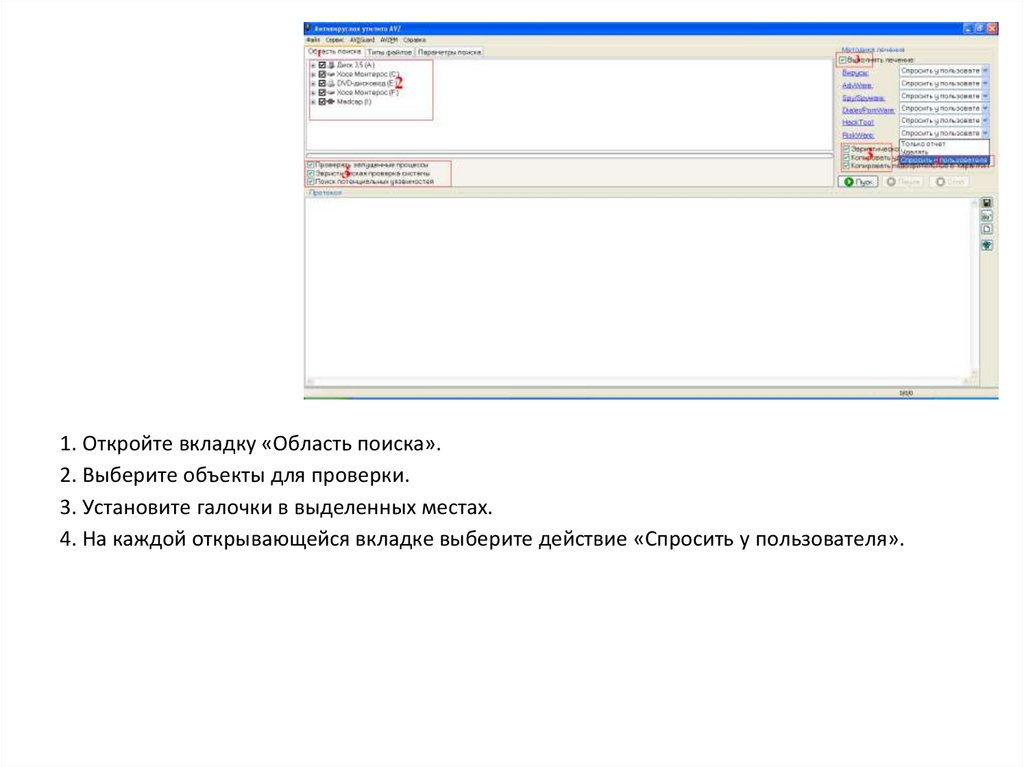
Task: Open the HackTool action dropdown
Action: tap(985, 120)
